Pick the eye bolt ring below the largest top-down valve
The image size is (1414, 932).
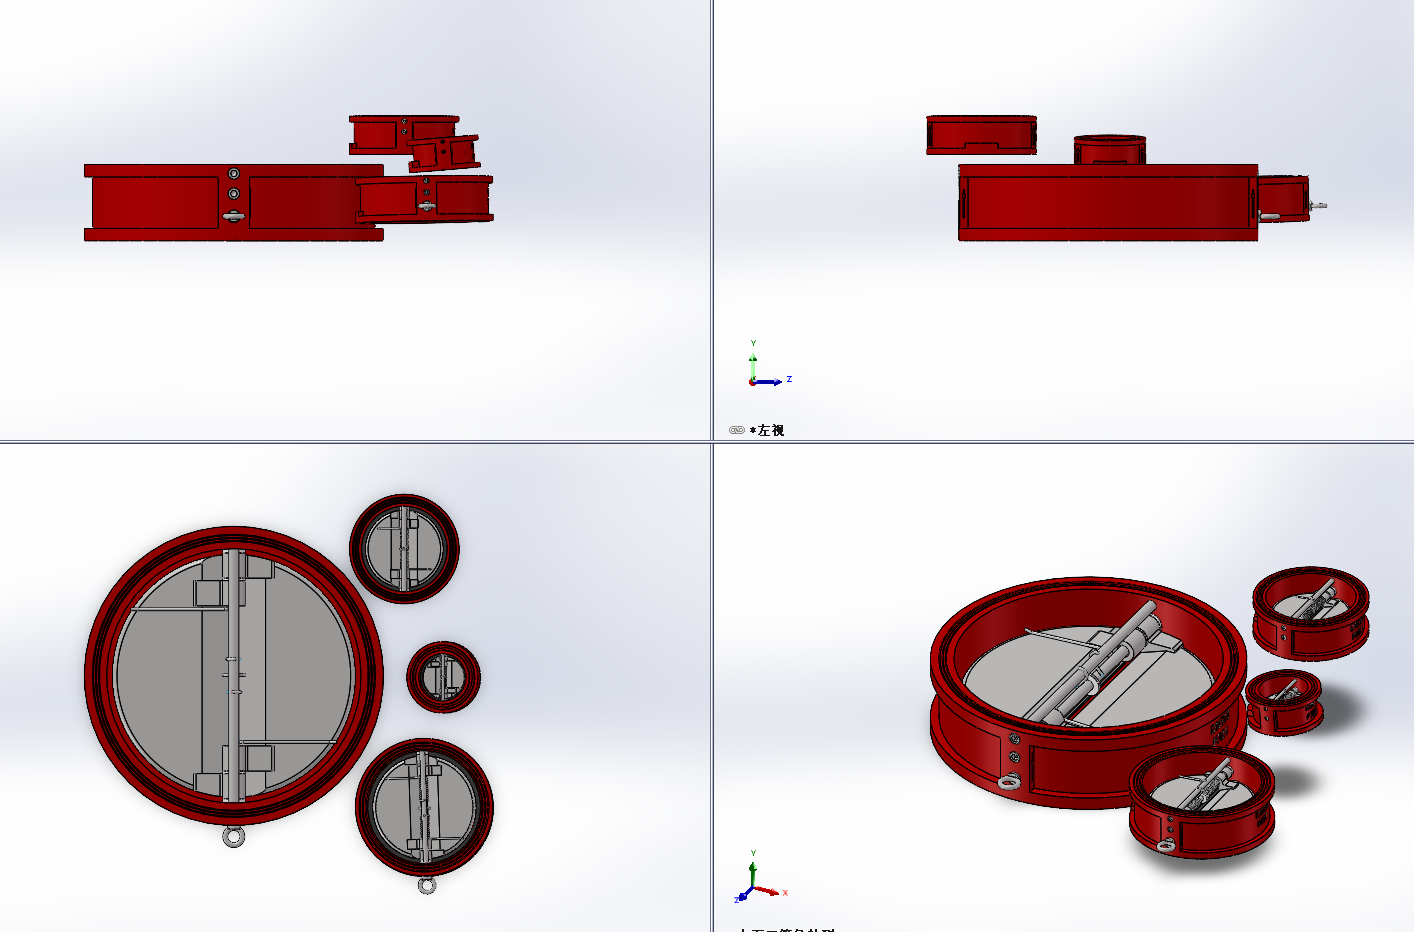click(233, 836)
